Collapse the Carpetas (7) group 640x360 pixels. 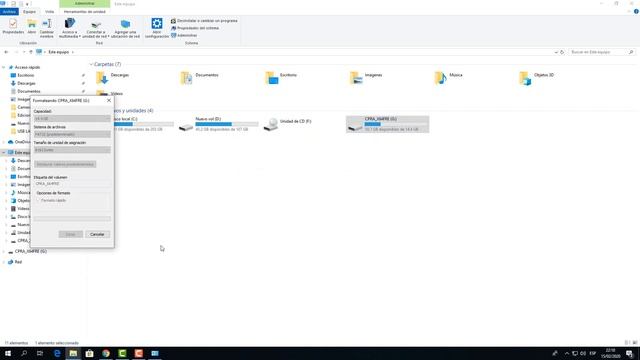(x=91, y=64)
